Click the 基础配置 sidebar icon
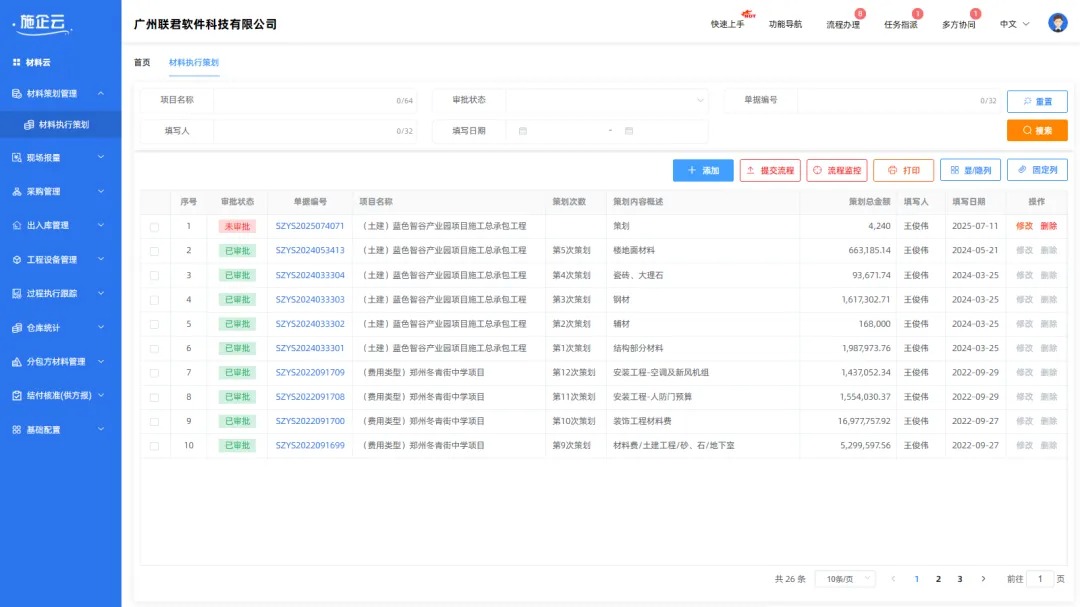The width and height of the screenshot is (1080, 607). tap(17, 429)
